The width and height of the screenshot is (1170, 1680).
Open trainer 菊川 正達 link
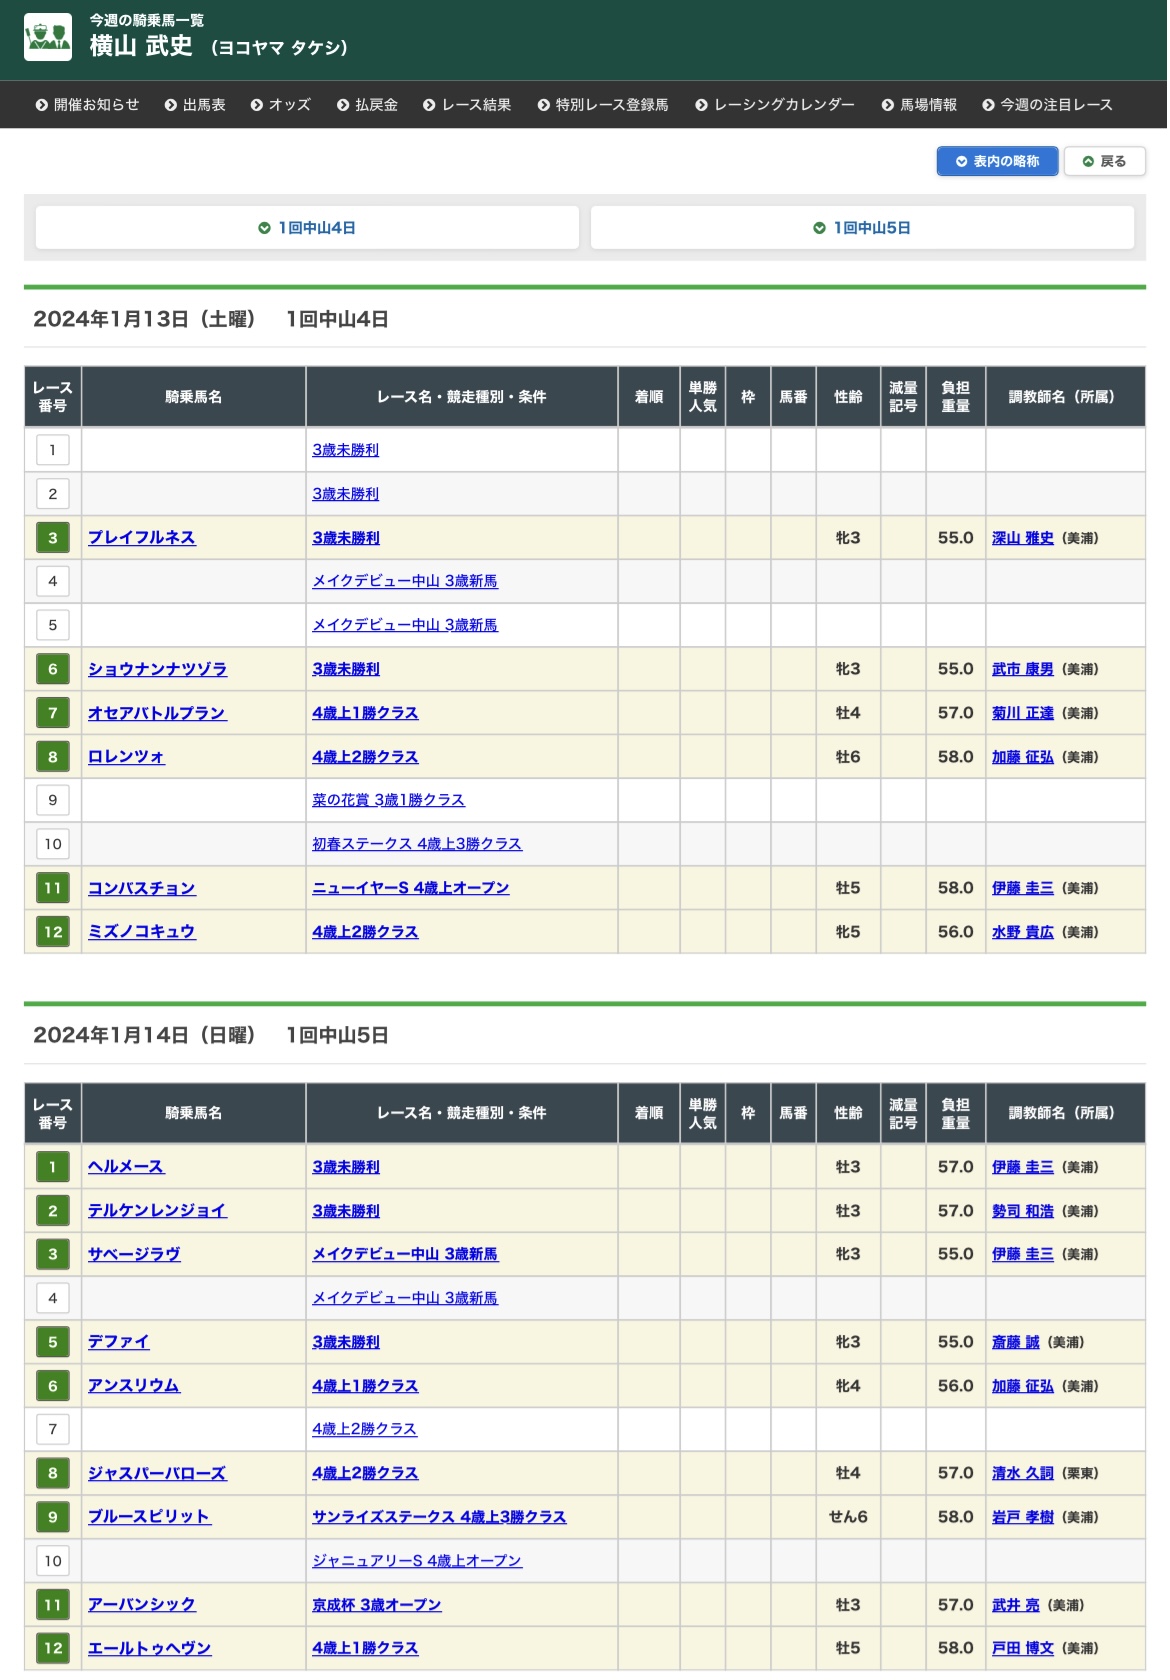point(1023,713)
